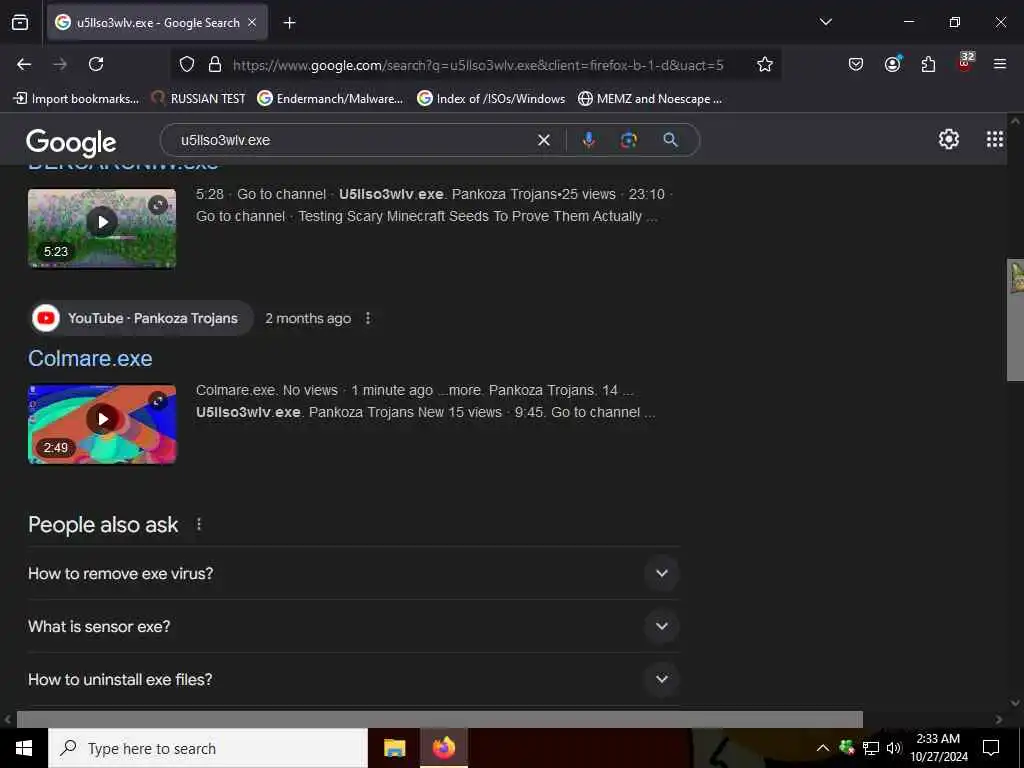Open Google quick settings gear
This screenshot has height=768, width=1024.
[x=948, y=139]
